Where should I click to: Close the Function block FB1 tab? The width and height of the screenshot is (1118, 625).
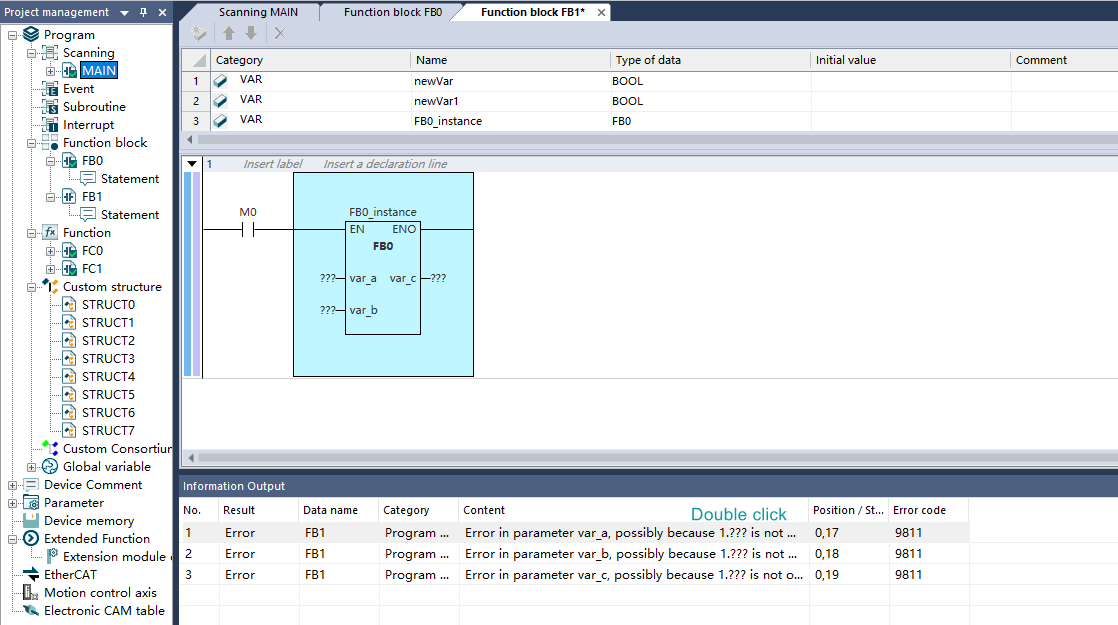point(601,13)
